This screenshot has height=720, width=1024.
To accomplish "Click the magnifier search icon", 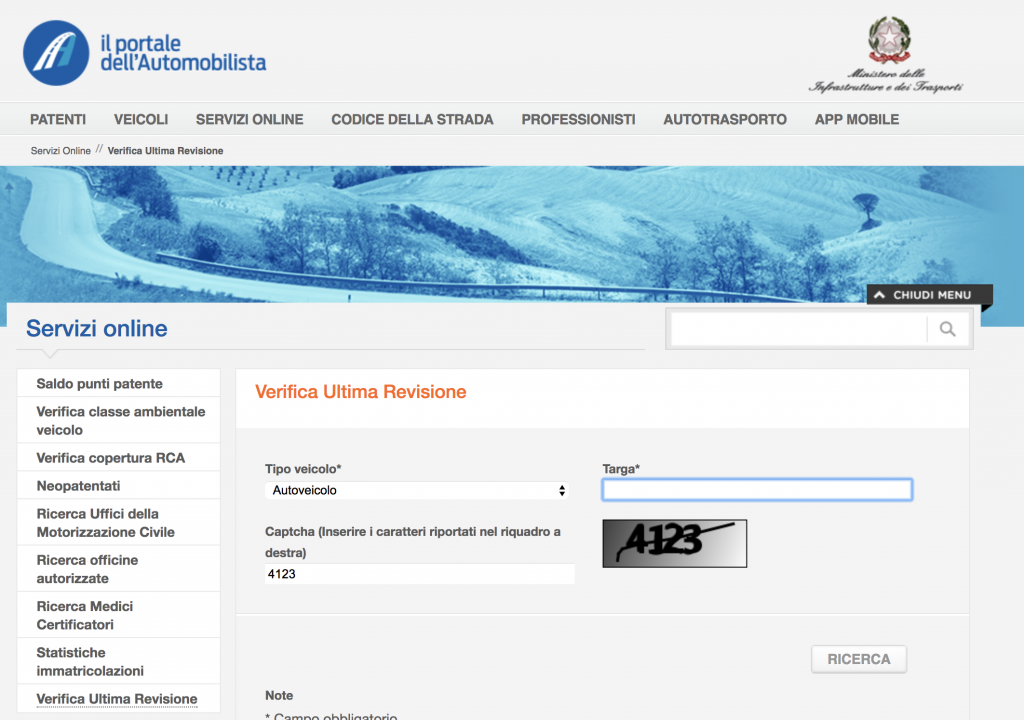I will coord(948,329).
